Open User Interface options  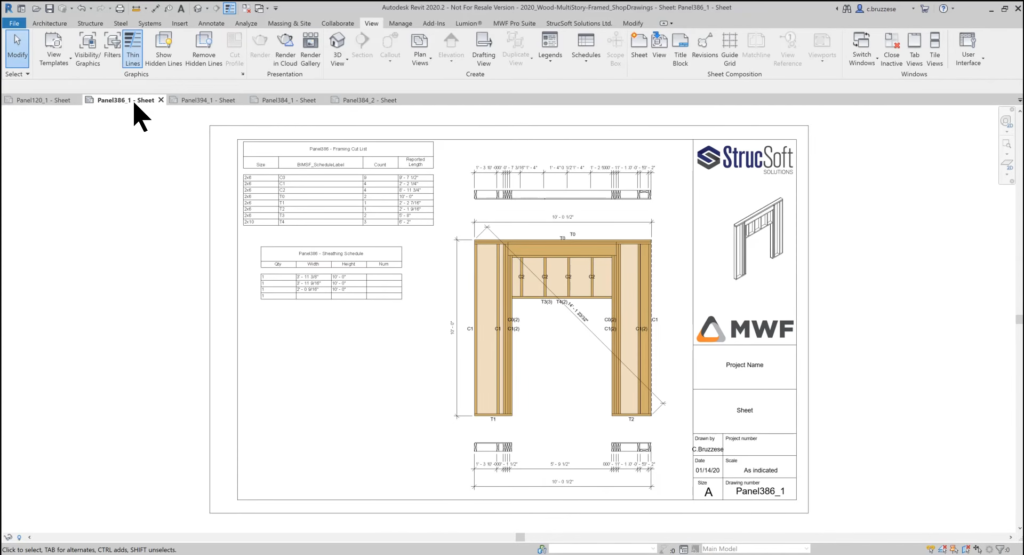968,49
